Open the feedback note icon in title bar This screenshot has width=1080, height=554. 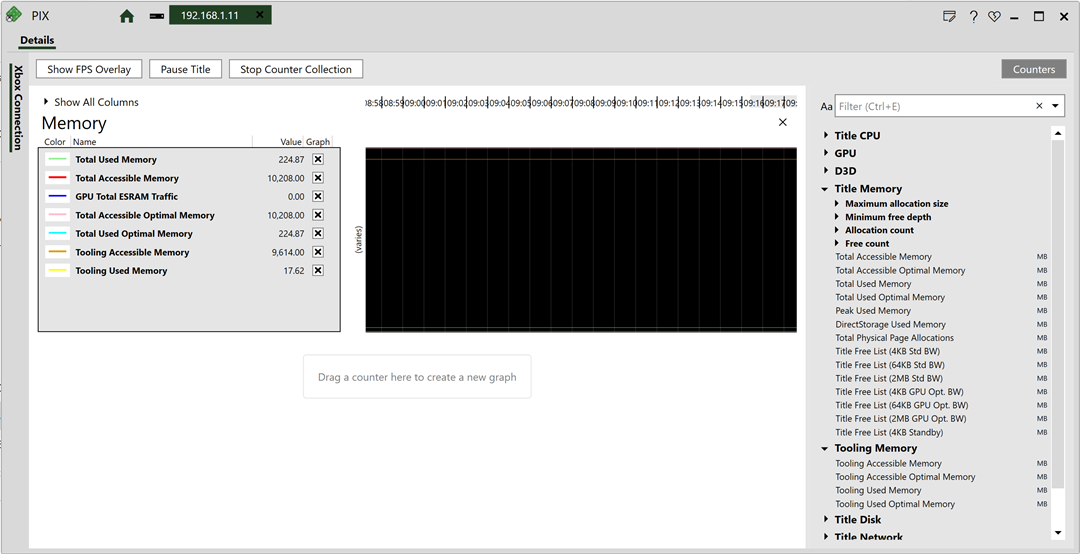click(x=950, y=17)
